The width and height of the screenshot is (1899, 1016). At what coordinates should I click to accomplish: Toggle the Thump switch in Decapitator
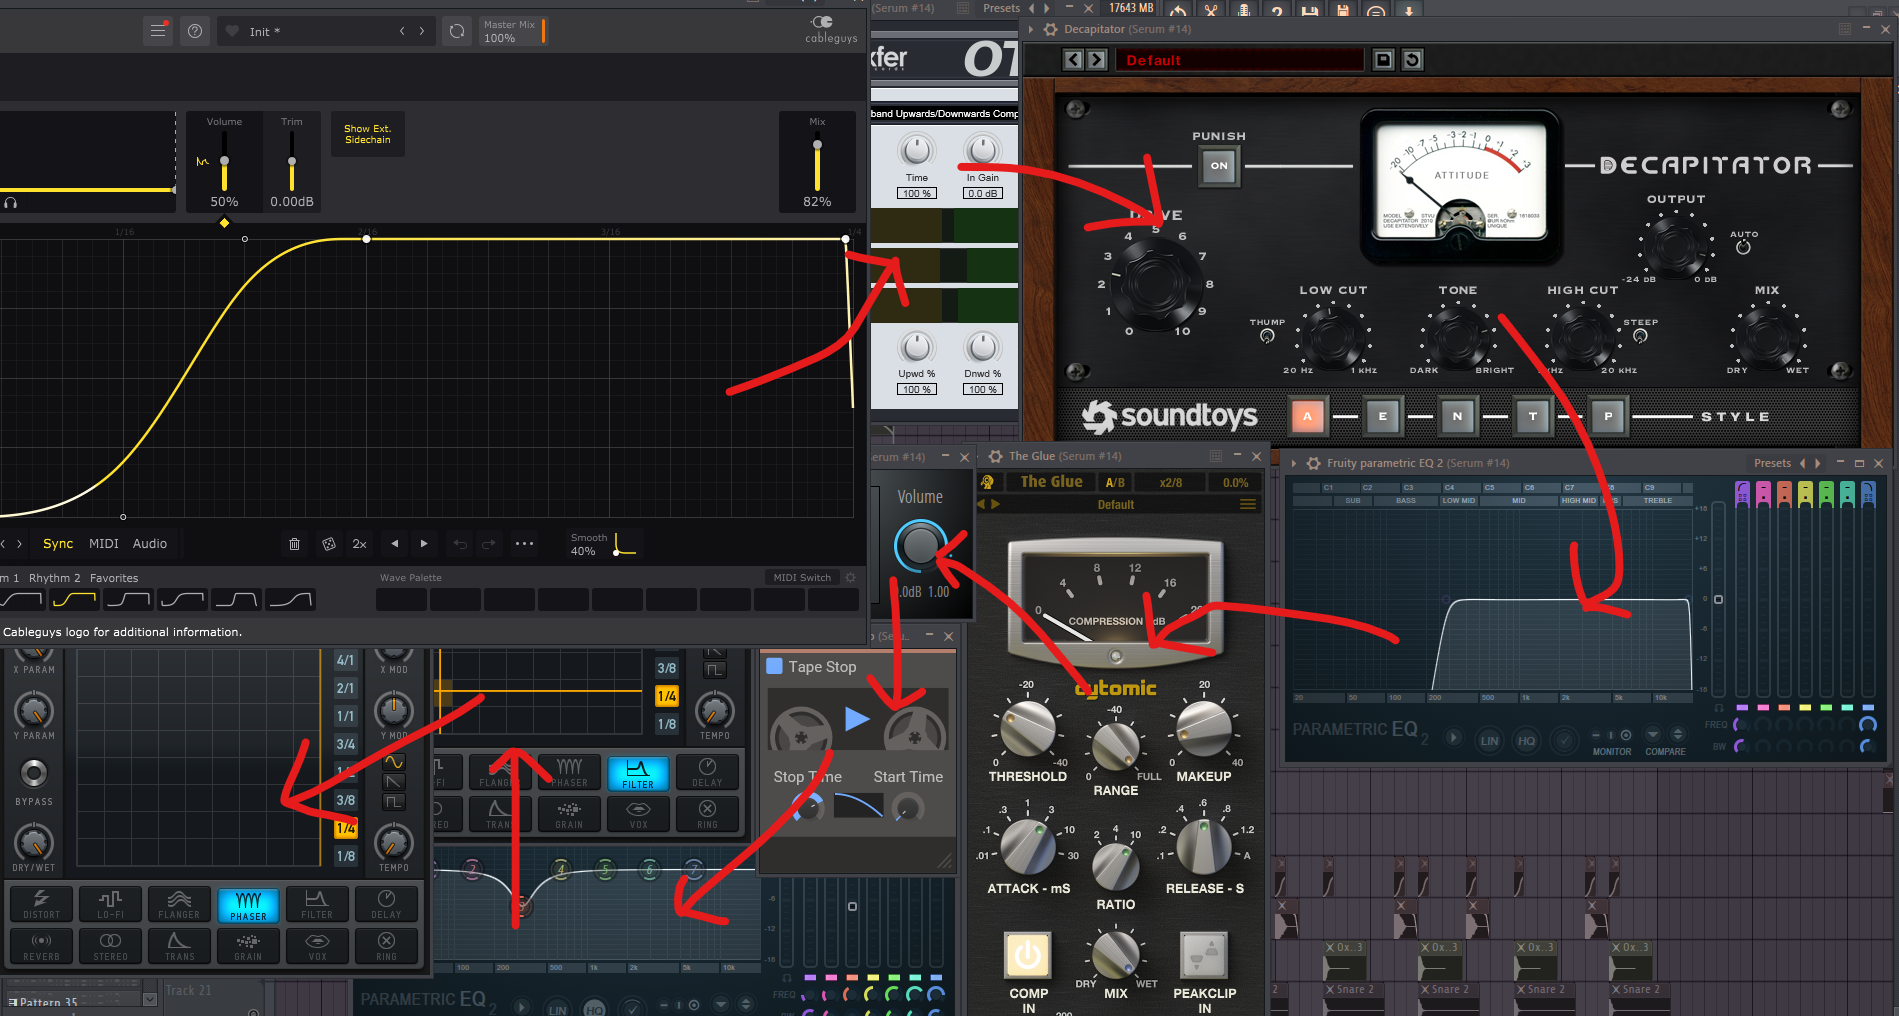coord(1267,336)
